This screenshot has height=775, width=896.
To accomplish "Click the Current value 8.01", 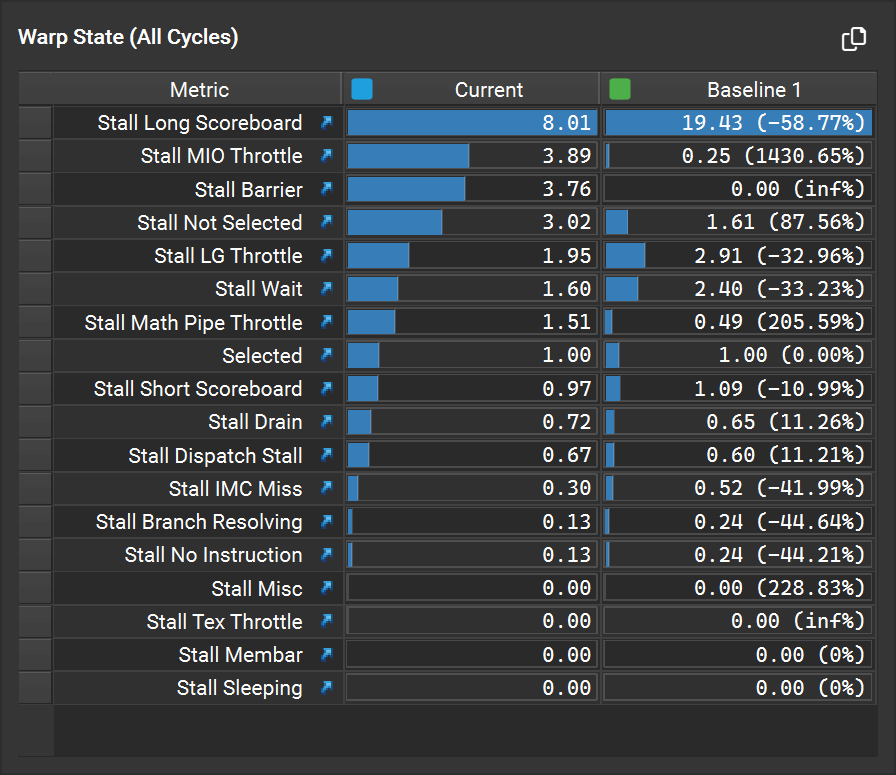I will (x=566, y=123).
